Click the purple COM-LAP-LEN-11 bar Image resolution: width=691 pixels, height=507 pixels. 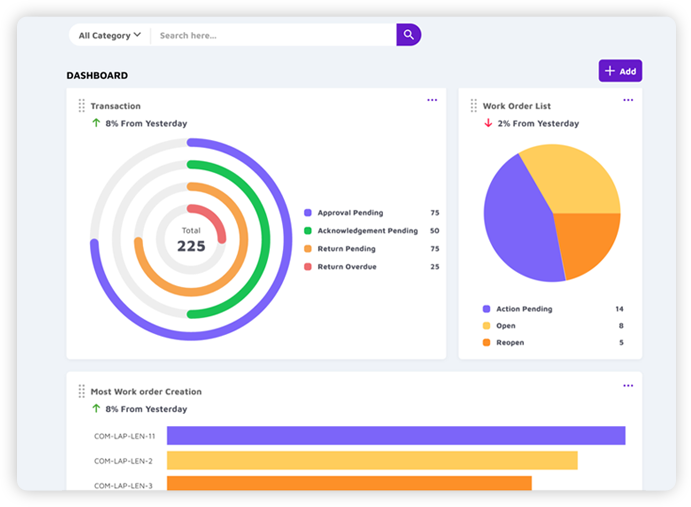pos(395,435)
